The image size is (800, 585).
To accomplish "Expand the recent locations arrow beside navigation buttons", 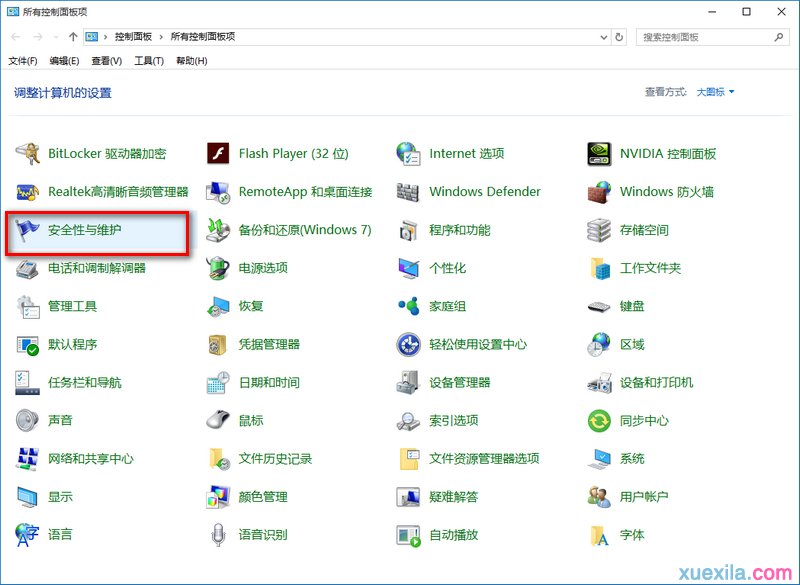I will [58, 37].
